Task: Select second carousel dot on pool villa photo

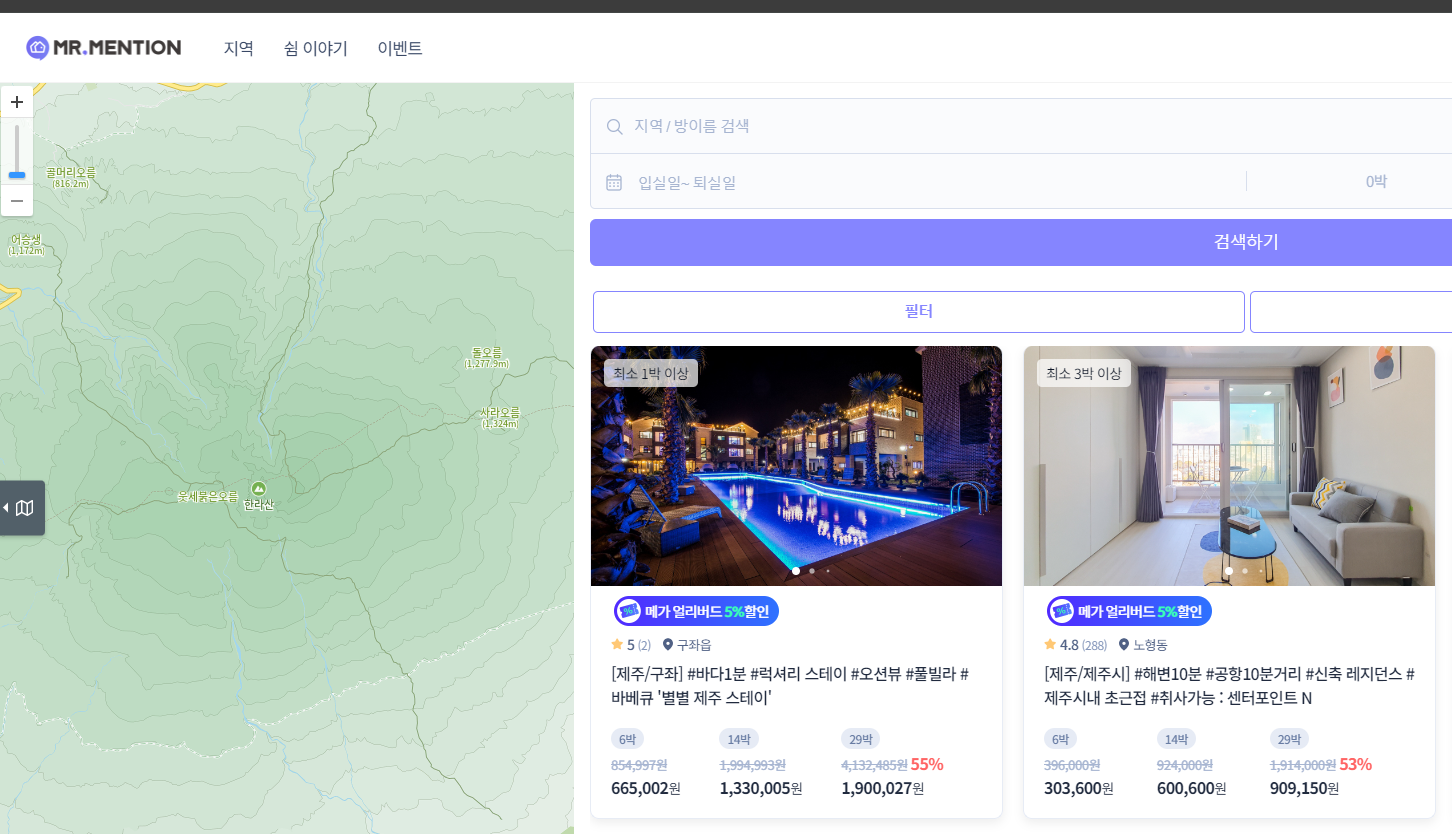Action: pos(811,570)
